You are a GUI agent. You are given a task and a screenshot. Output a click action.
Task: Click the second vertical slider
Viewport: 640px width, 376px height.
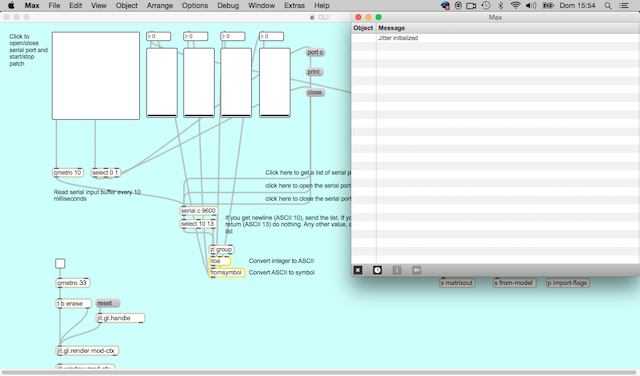click(x=199, y=82)
